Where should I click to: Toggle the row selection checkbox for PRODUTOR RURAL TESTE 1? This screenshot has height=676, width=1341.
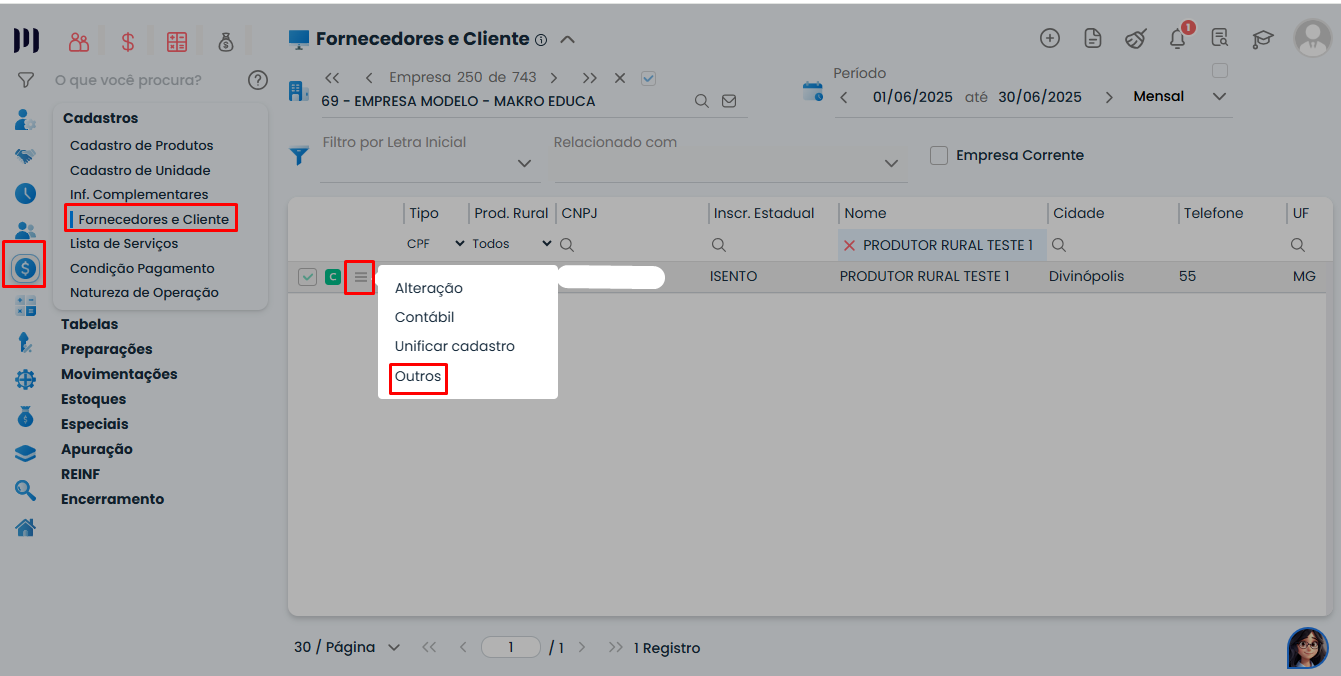point(307,277)
